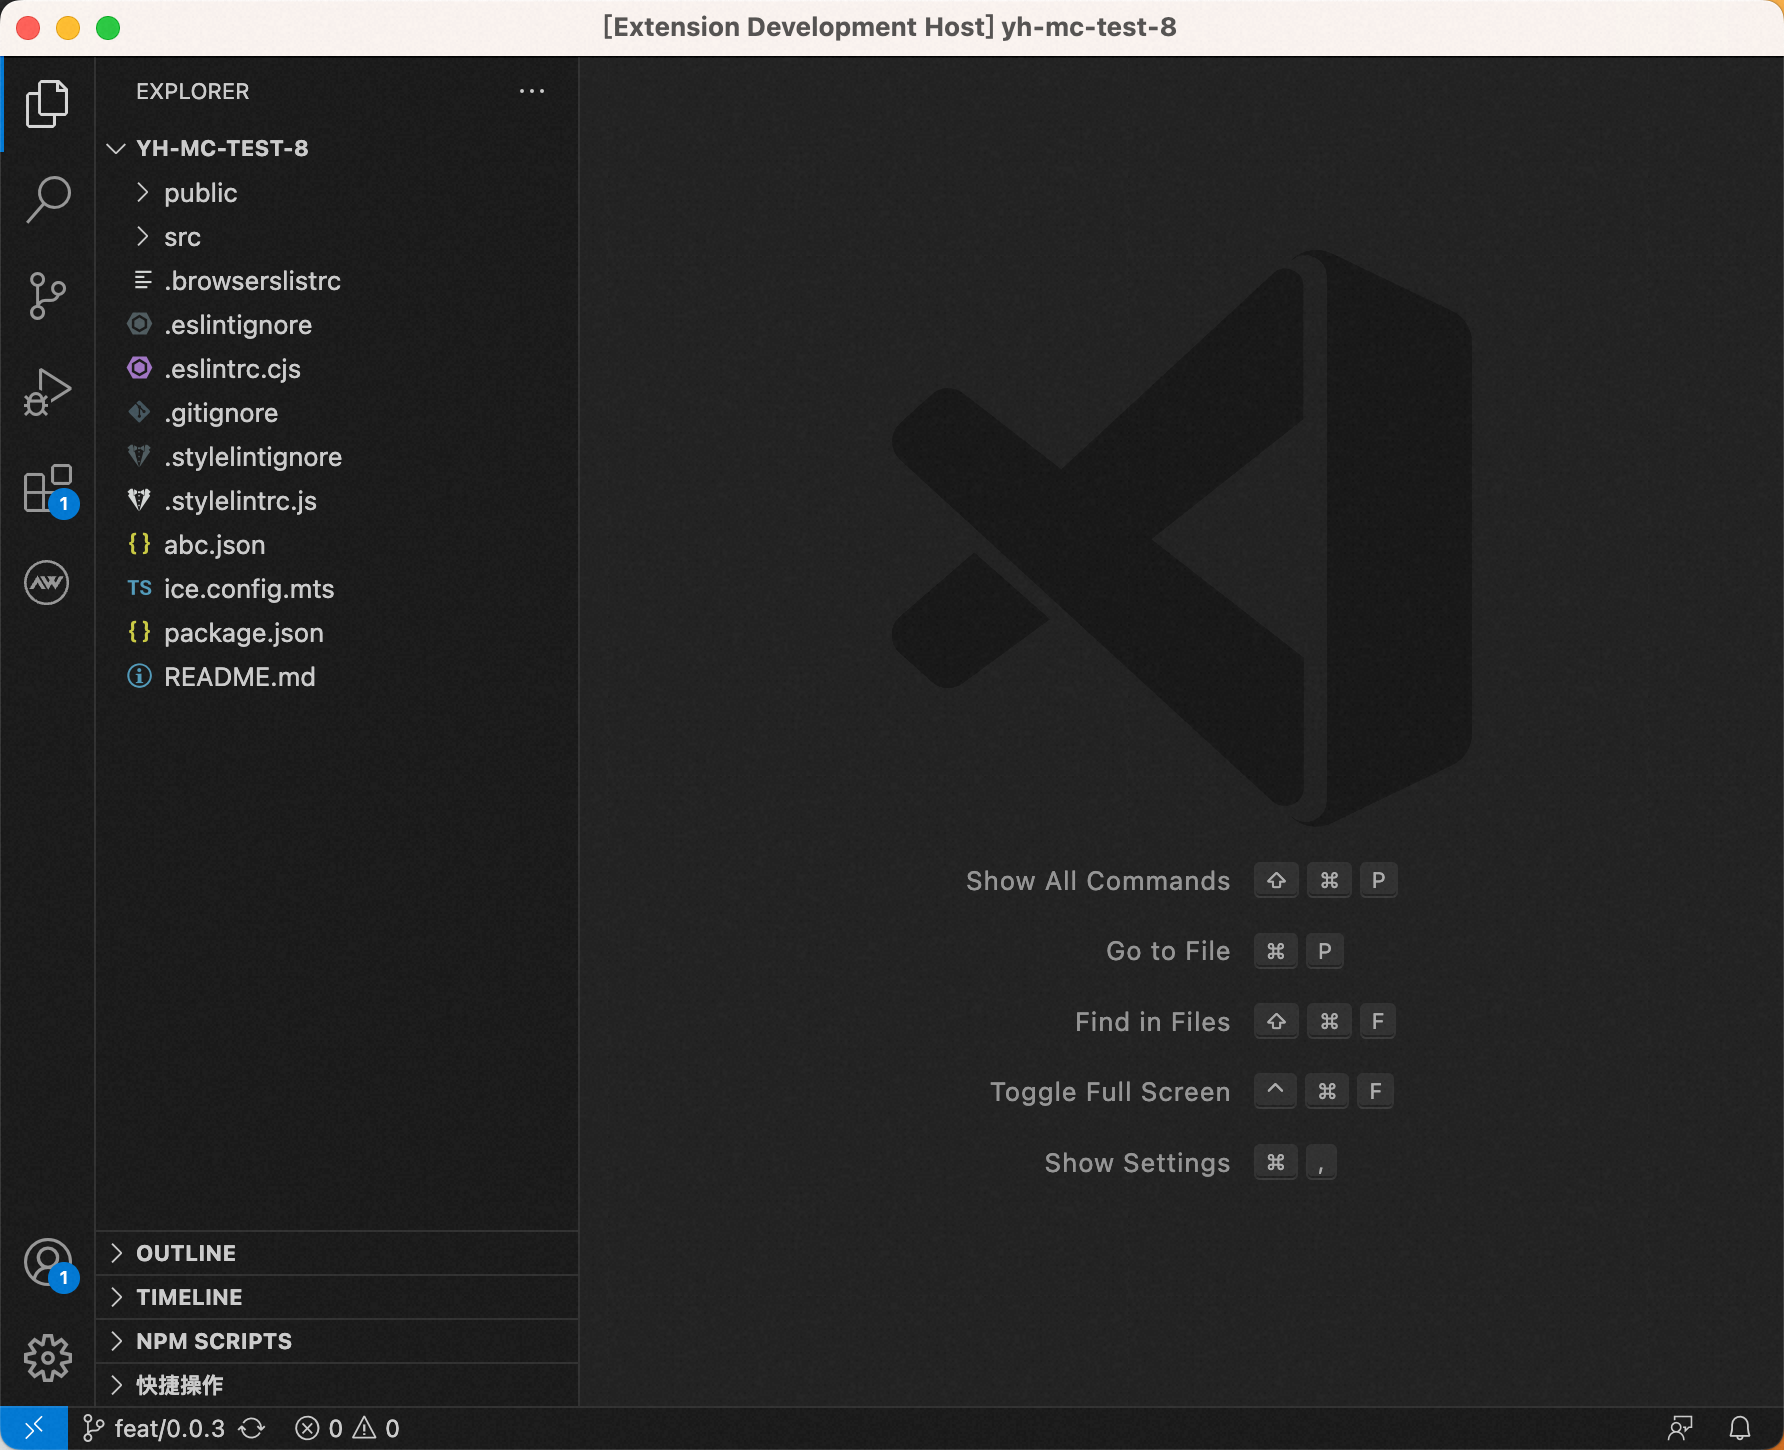Expand the src folder
Image resolution: width=1784 pixels, height=1450 pixels.
coord(337,237)
